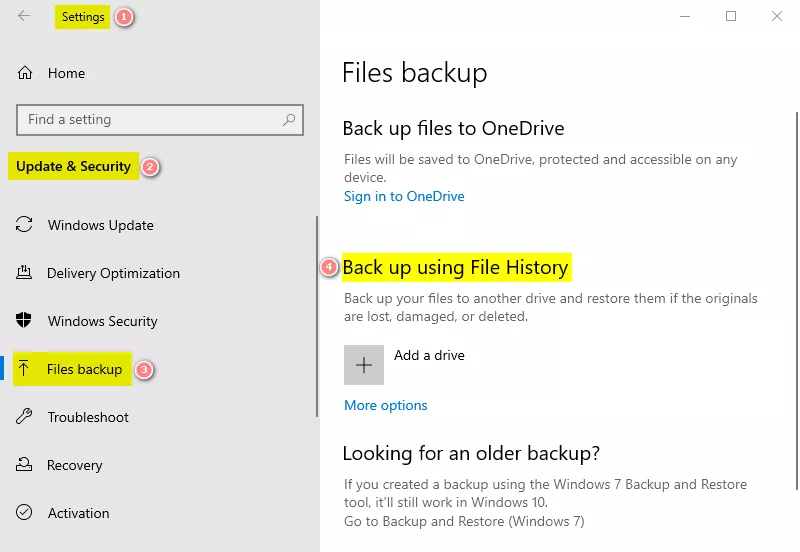Click the Troubleshoot wrench icon
This screenshot has height=552, width=800.
[x=24, y=416]
